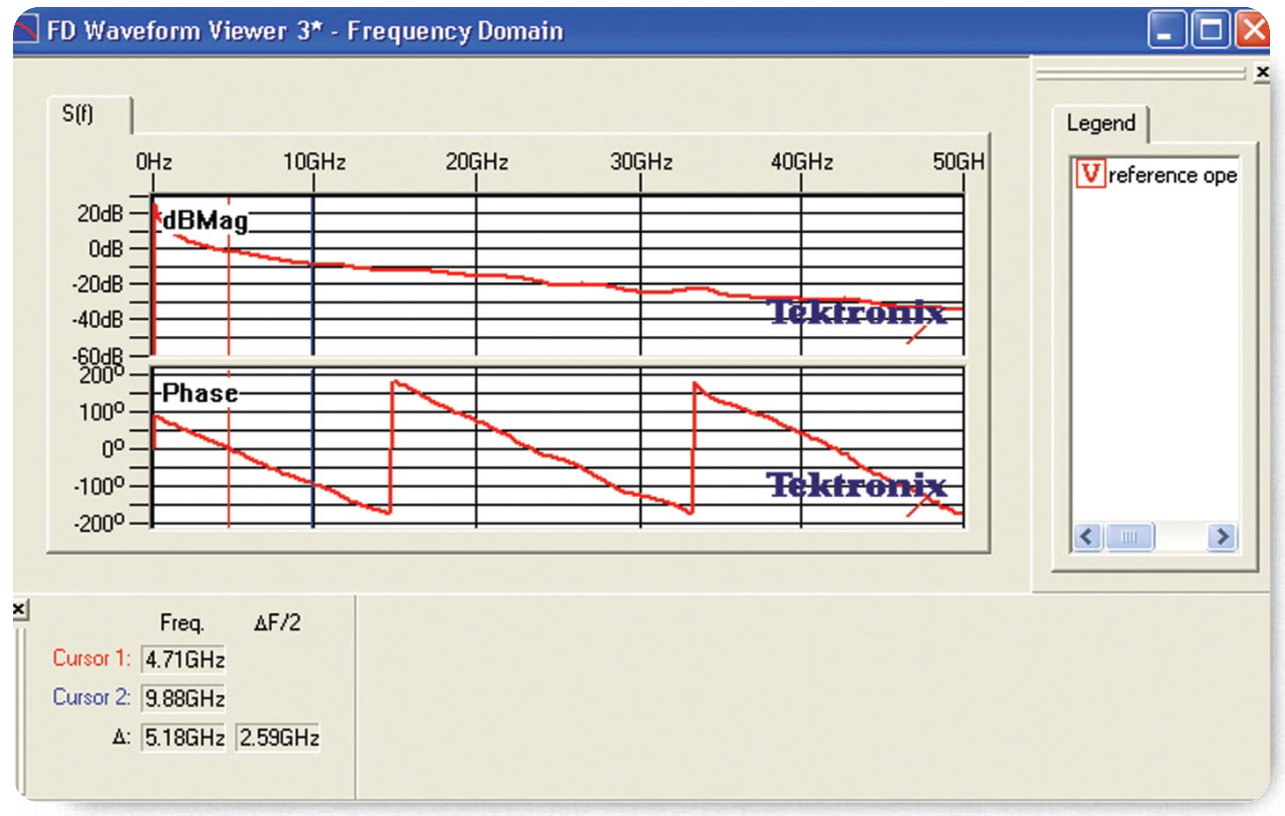The height and width of the screenshot is (816, 1285).
Task: Click the delta 5.18GHz field
Action: [x=183, y=739]
